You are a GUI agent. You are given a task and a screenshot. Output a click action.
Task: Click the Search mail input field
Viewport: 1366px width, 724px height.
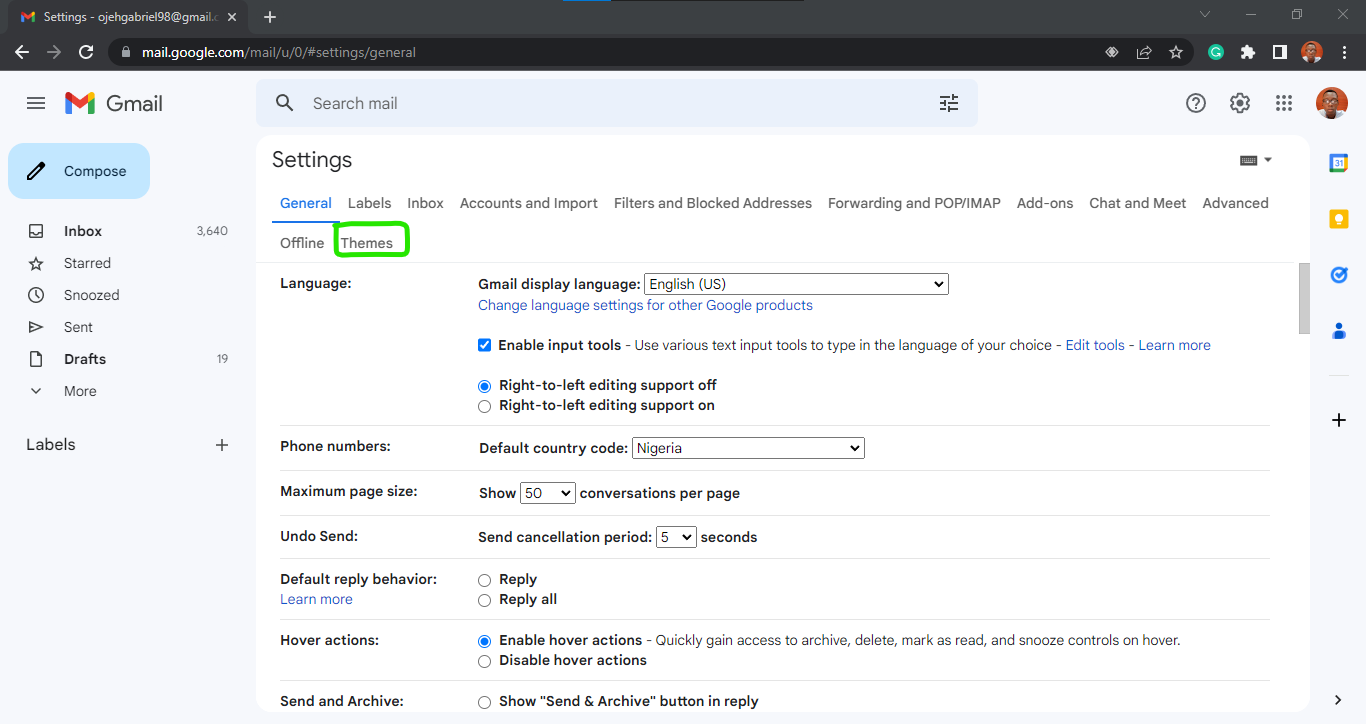[500, 102]
